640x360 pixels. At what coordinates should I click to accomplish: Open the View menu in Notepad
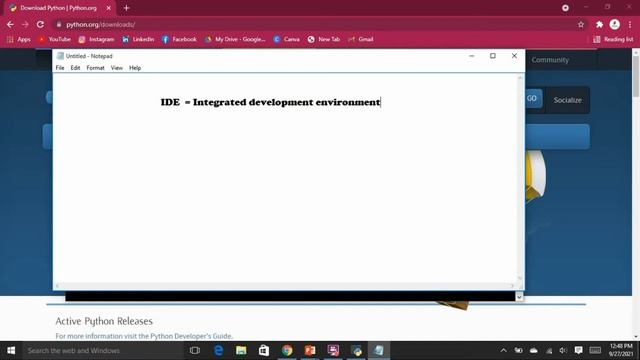click(x=117, y=68)
